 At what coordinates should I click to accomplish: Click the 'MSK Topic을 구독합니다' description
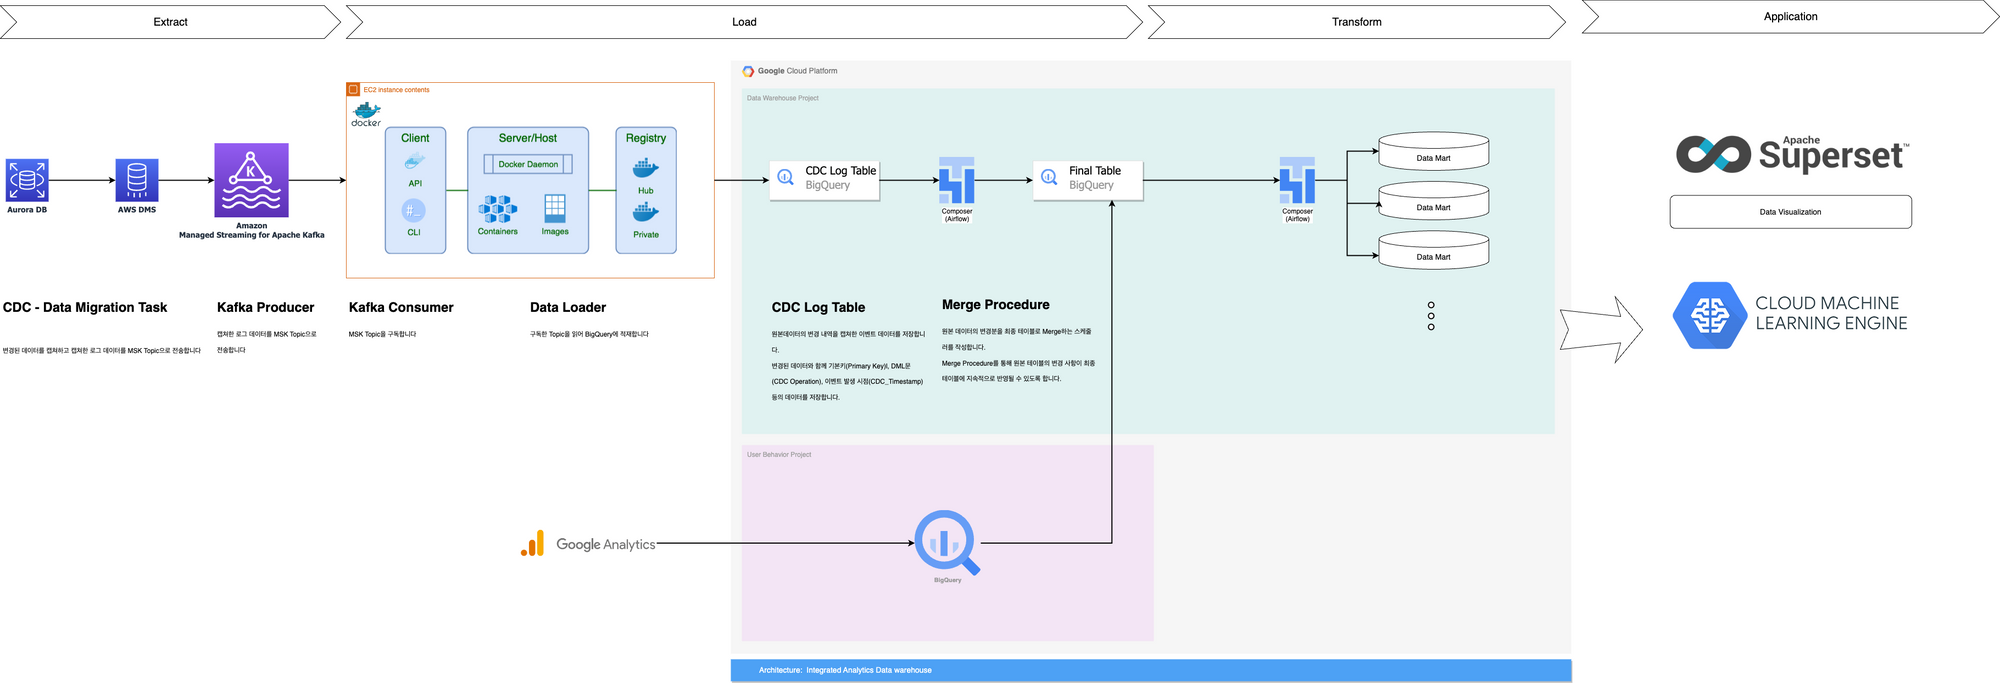(382, 334)
